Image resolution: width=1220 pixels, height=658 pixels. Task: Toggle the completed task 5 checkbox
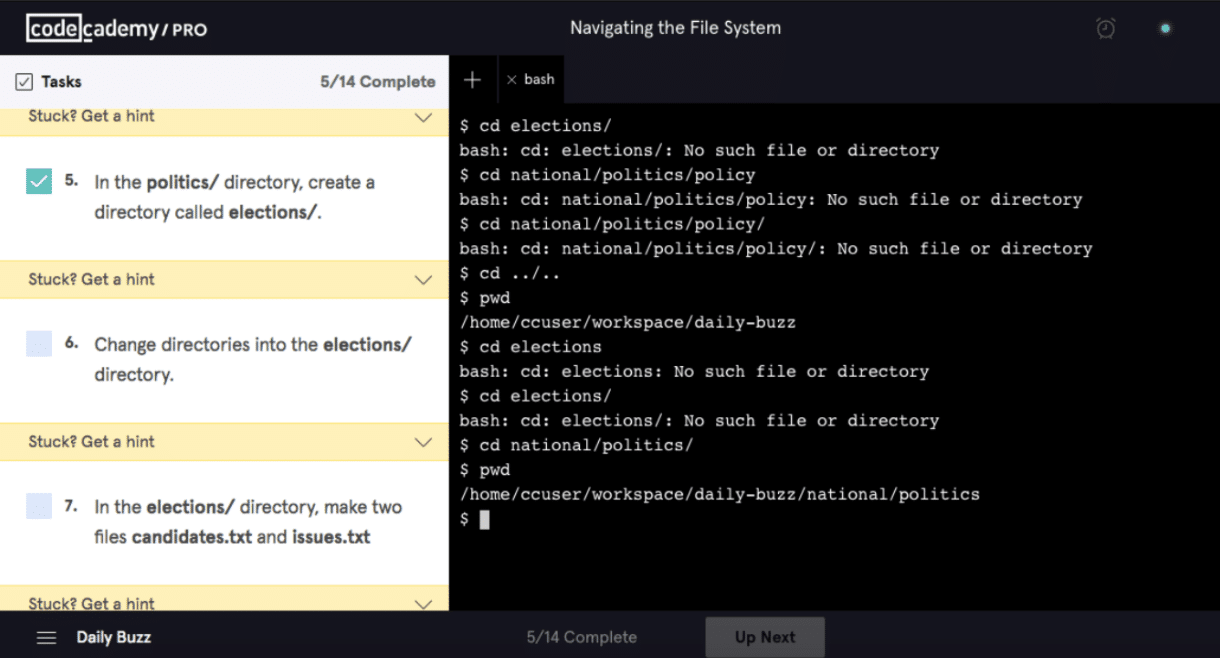(x=39, y=181)
